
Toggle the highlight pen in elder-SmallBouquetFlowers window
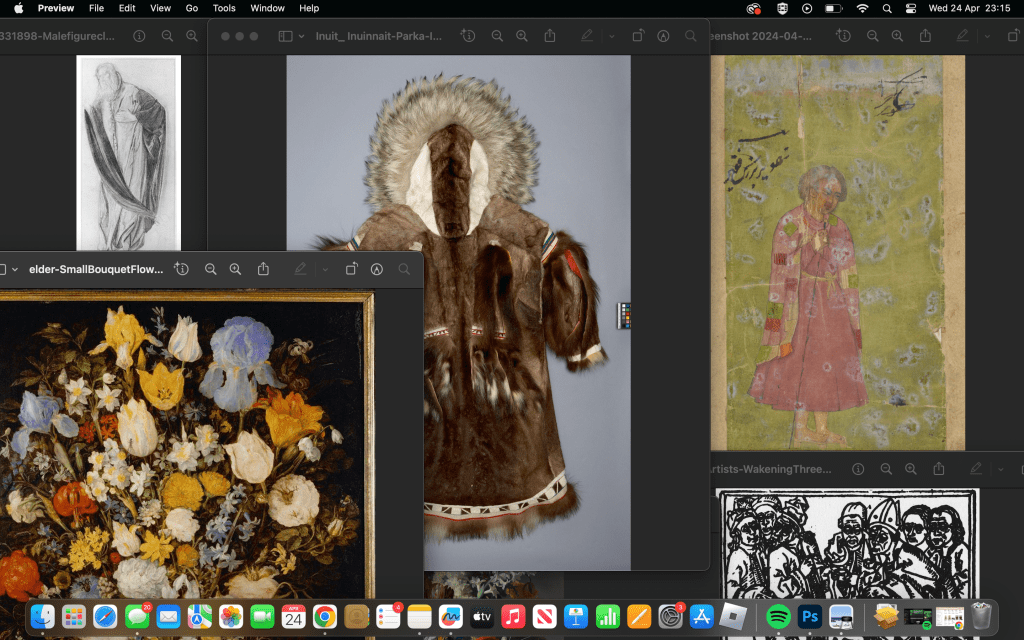tap(300, 269)
